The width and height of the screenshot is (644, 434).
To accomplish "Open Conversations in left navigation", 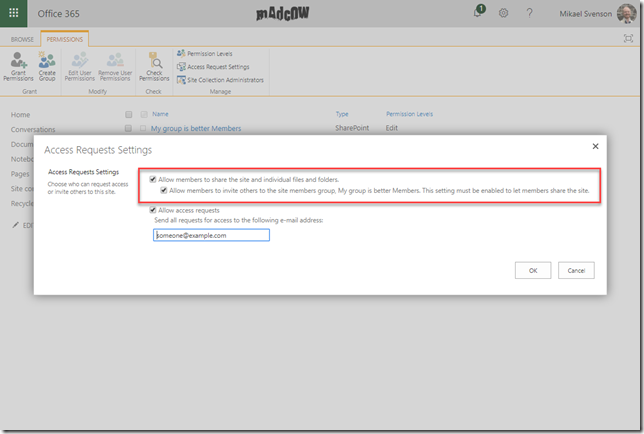I will click(x=33, y=129).
